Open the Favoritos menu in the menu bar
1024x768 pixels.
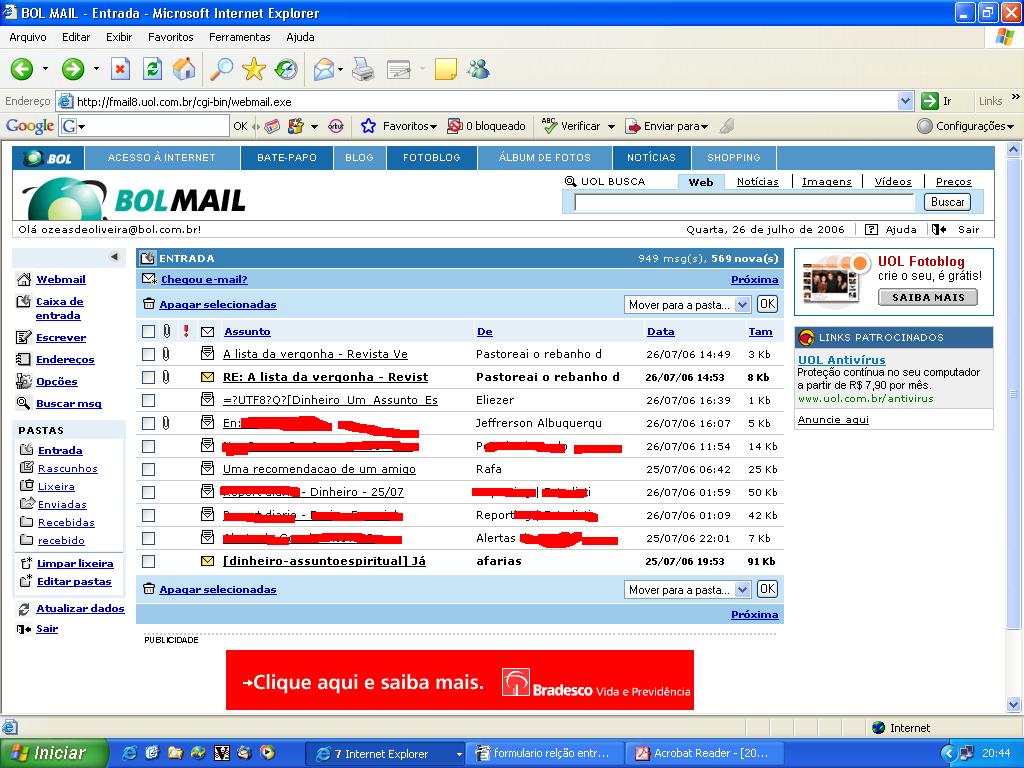tap(170, 37)
